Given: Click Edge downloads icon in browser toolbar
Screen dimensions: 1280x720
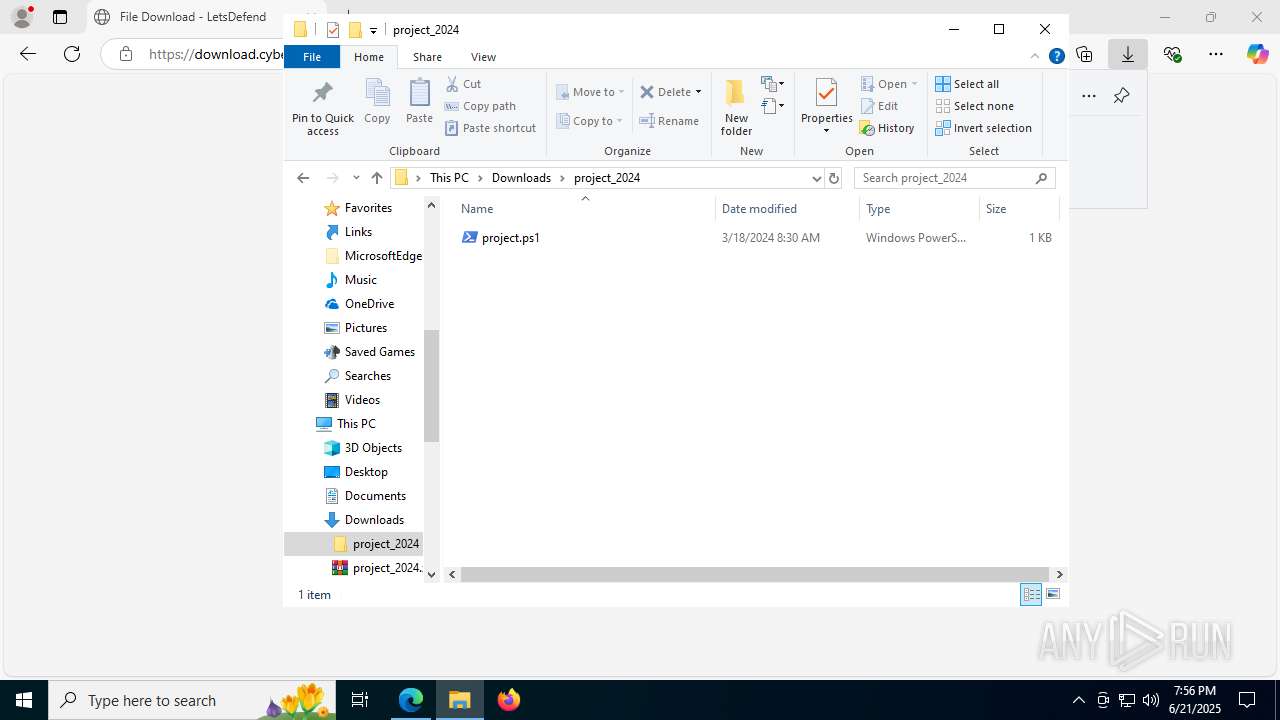Looking at the screenshot, I should pyautogui.click(x=1128, y=54).
